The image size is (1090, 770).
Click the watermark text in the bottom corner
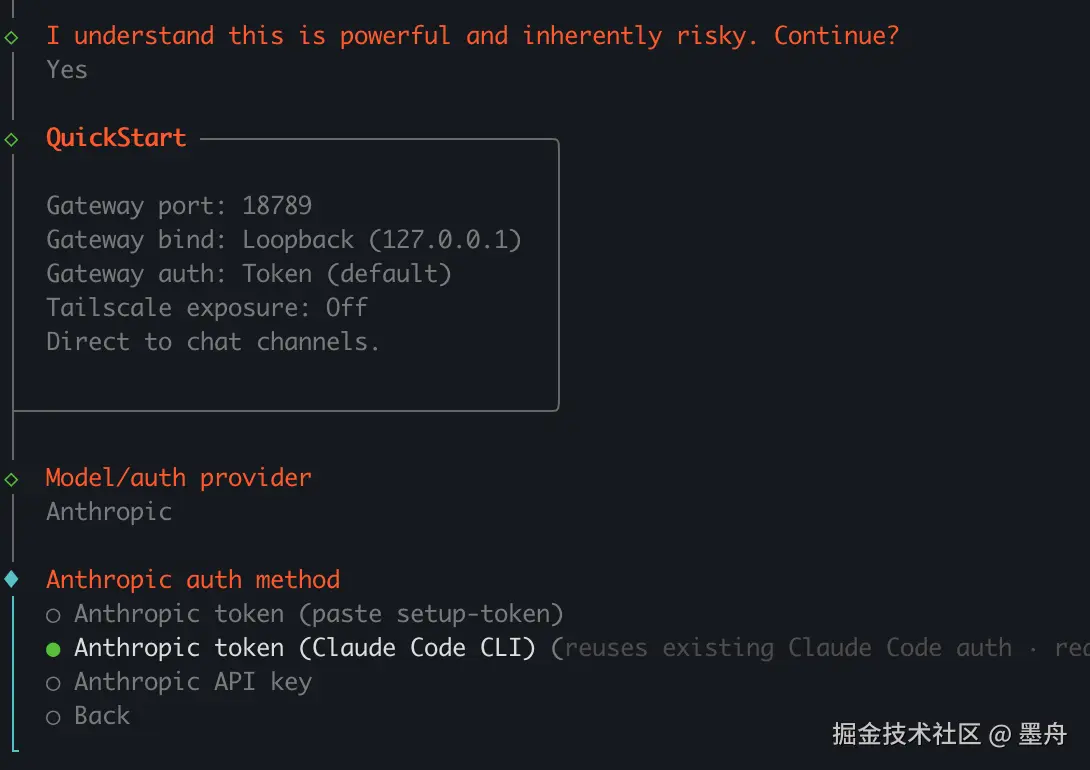[949, 734]
